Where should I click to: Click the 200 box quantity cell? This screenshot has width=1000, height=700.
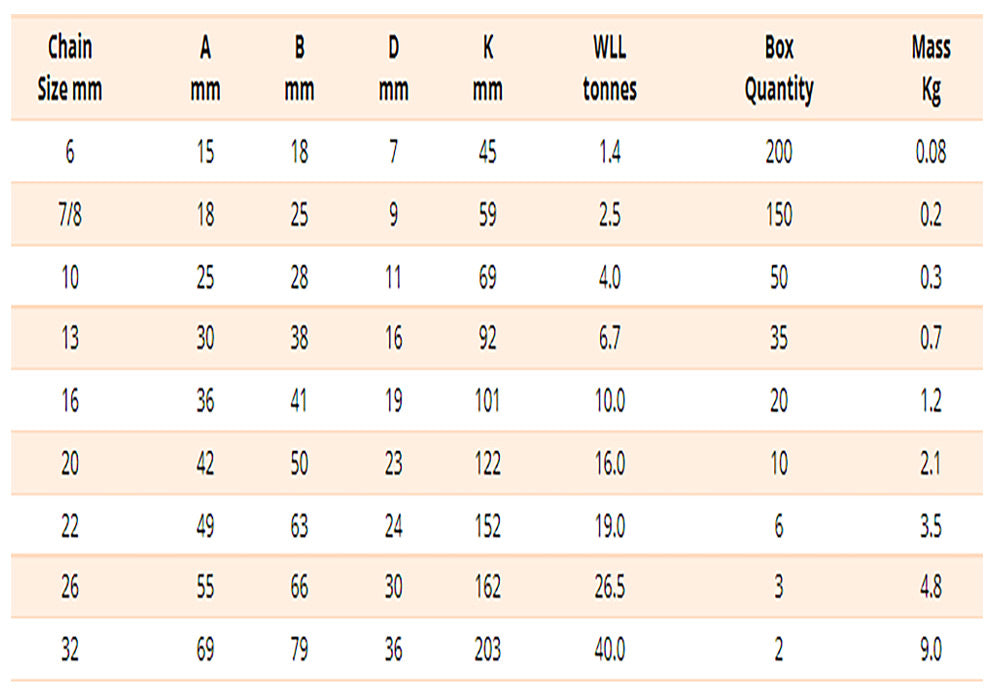click(778, 153)
